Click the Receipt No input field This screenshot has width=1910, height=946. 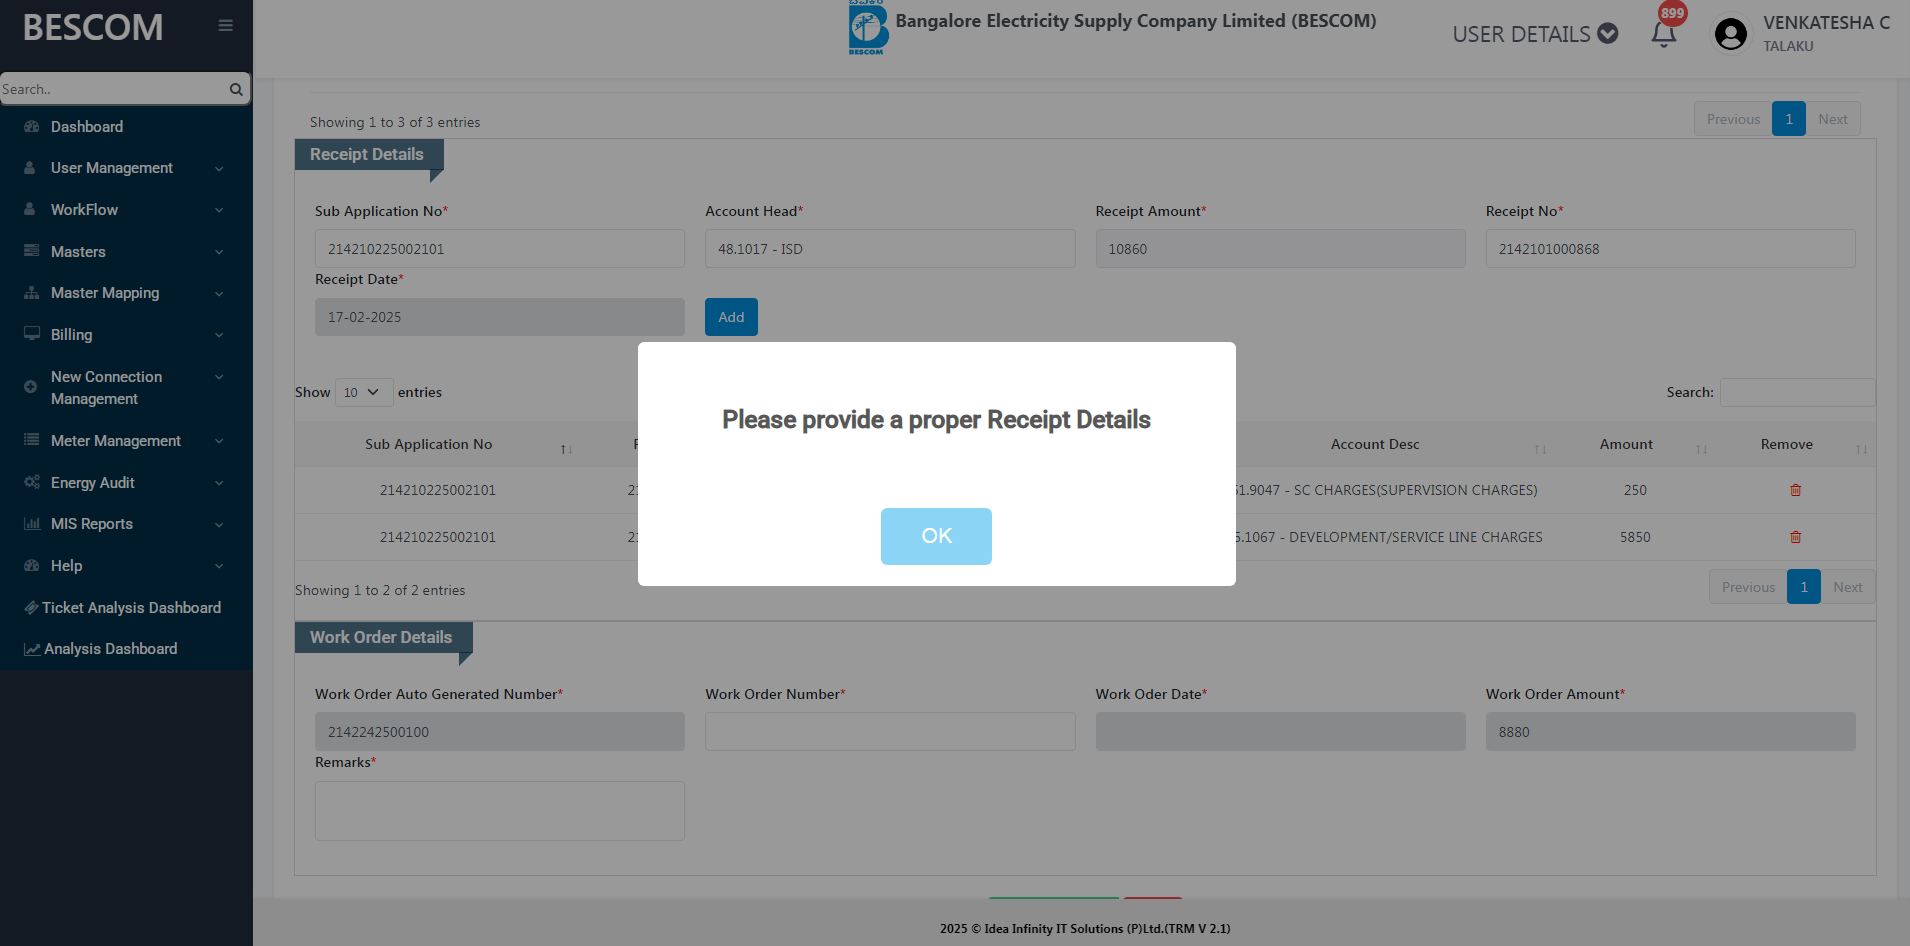[x=1670, y=249]
